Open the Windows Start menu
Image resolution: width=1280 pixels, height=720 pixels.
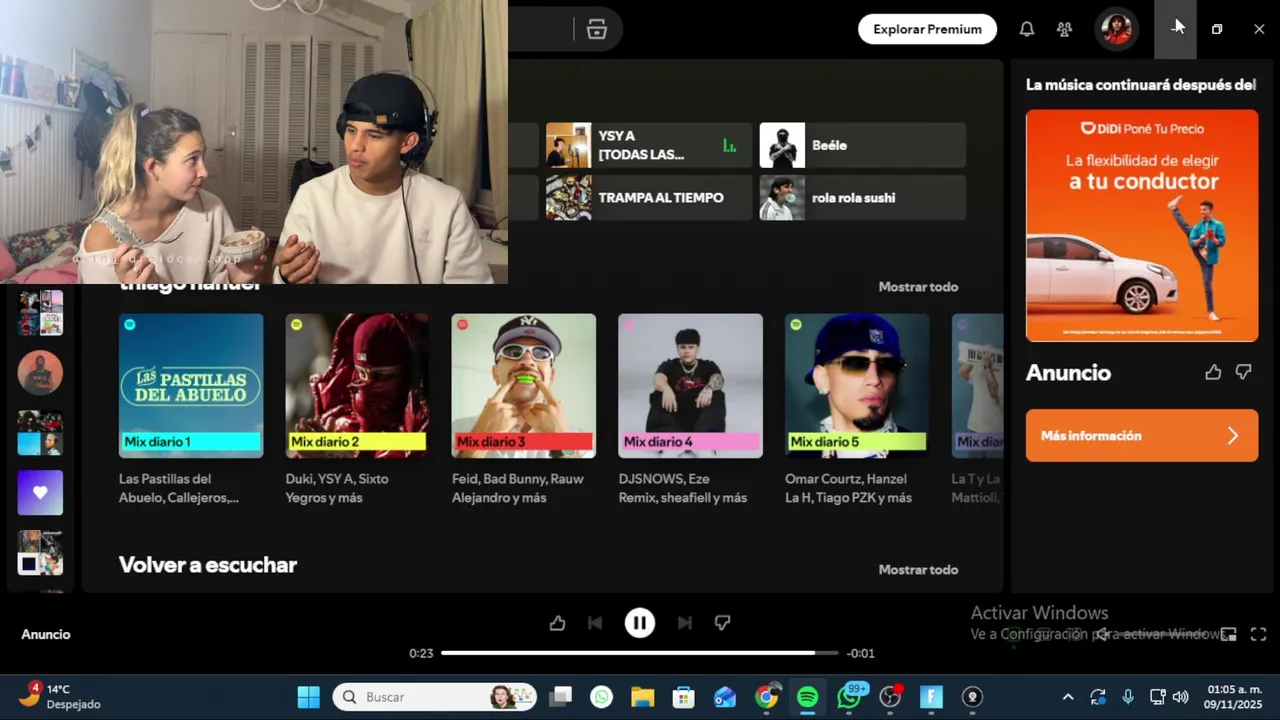point(309,697)
